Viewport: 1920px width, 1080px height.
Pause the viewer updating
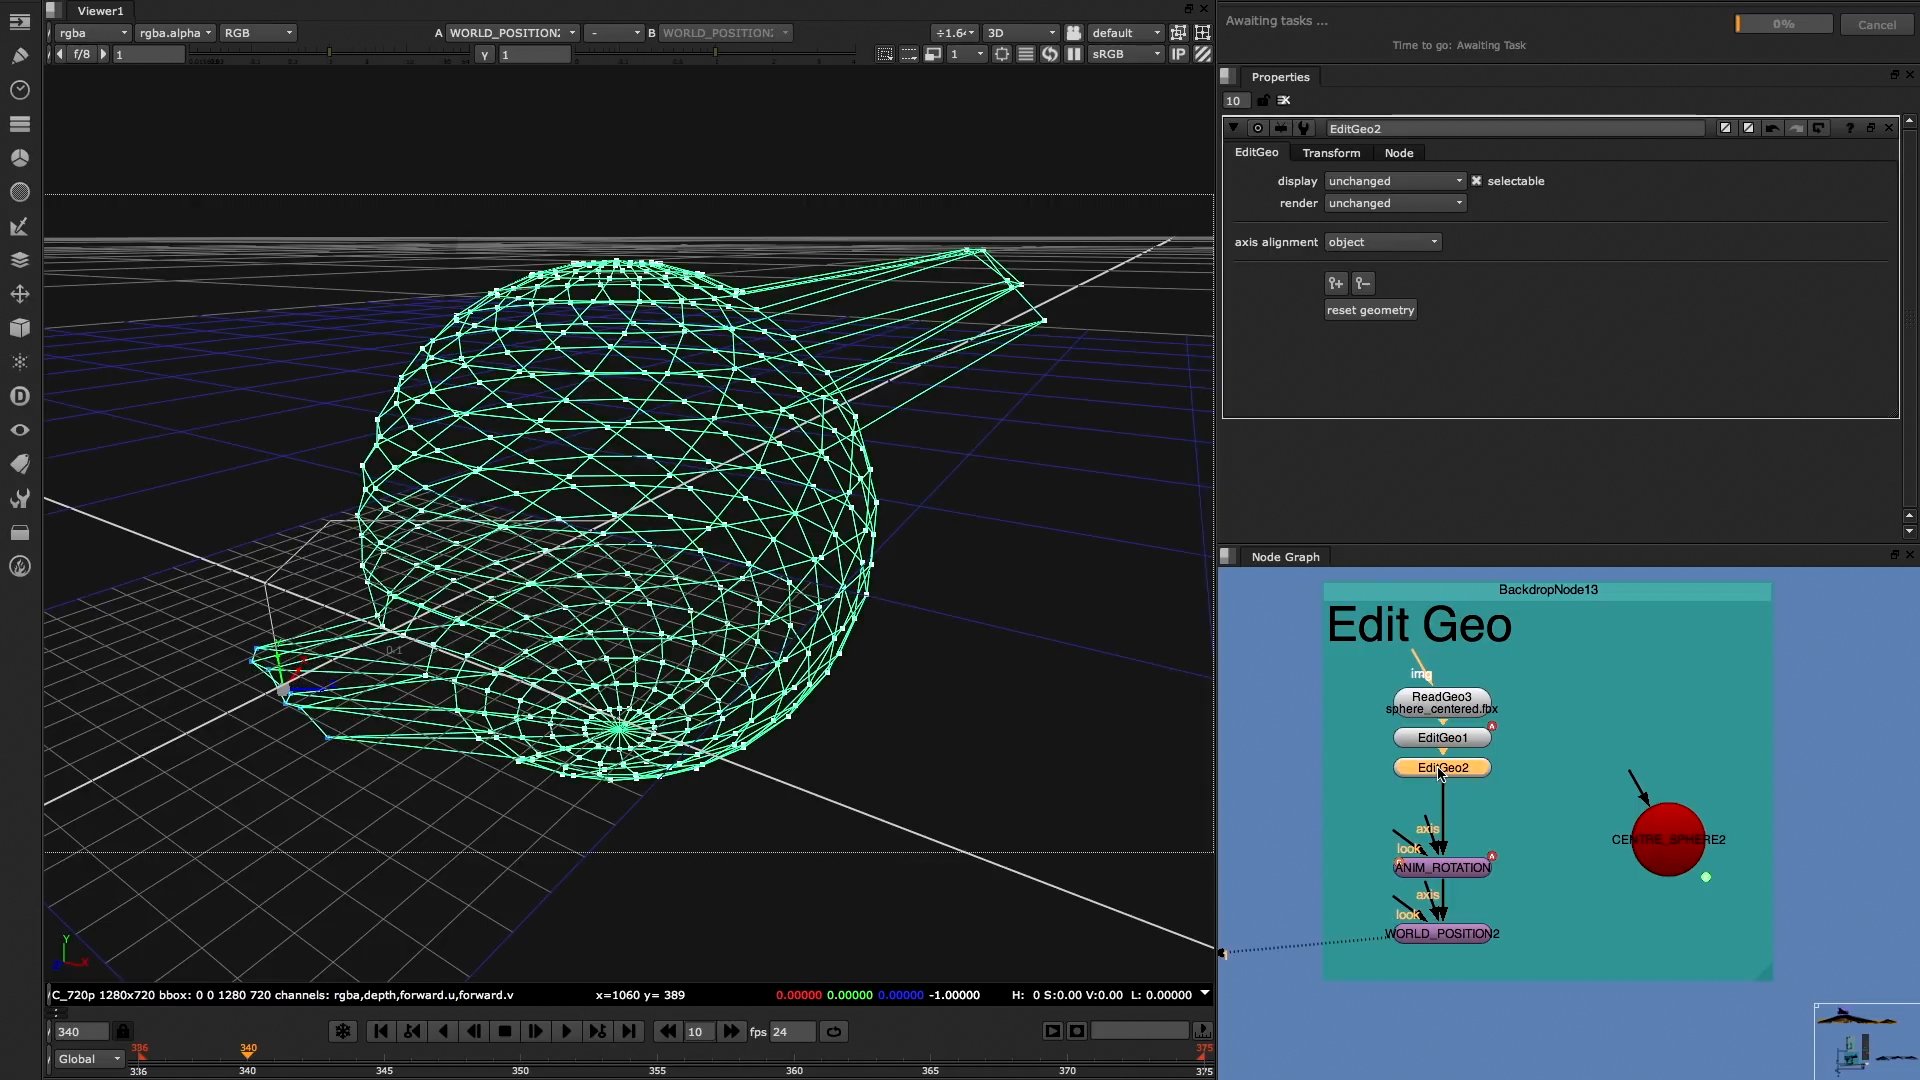pyautogui.click(x=1074, y=54)
